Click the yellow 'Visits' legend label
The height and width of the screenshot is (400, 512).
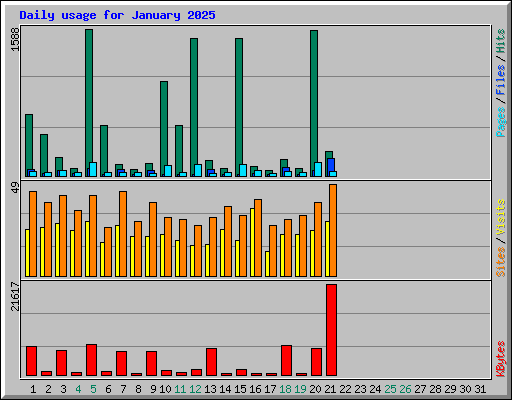pos(501,217)
